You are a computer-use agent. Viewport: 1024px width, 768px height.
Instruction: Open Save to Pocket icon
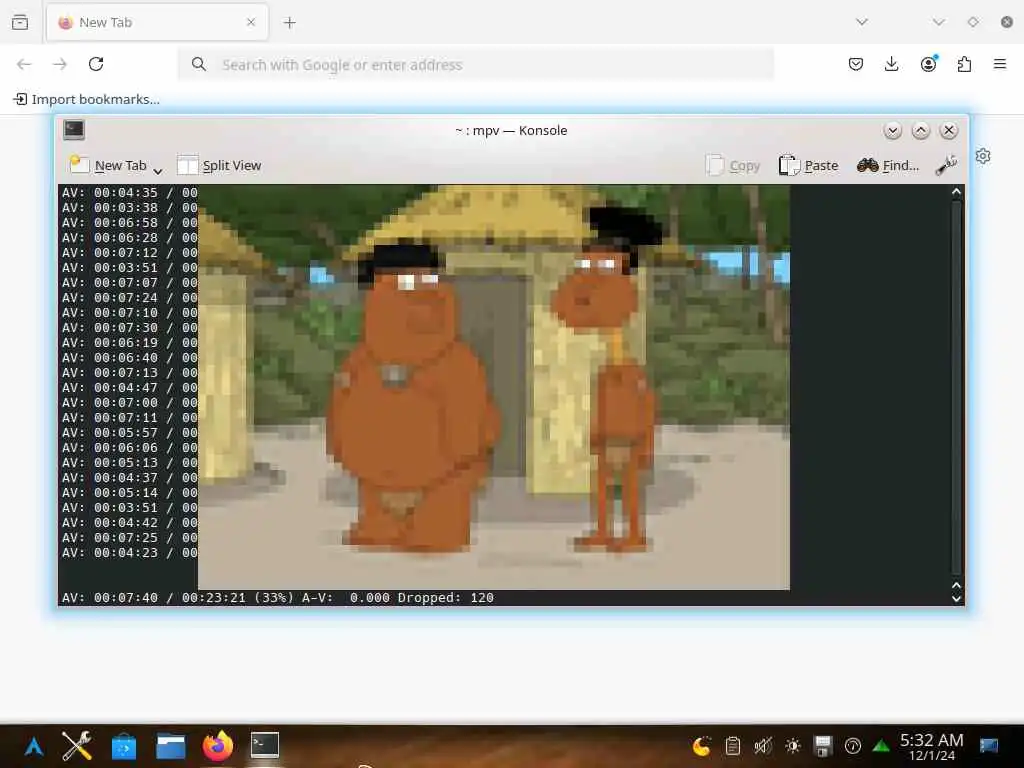pos(856,64)
